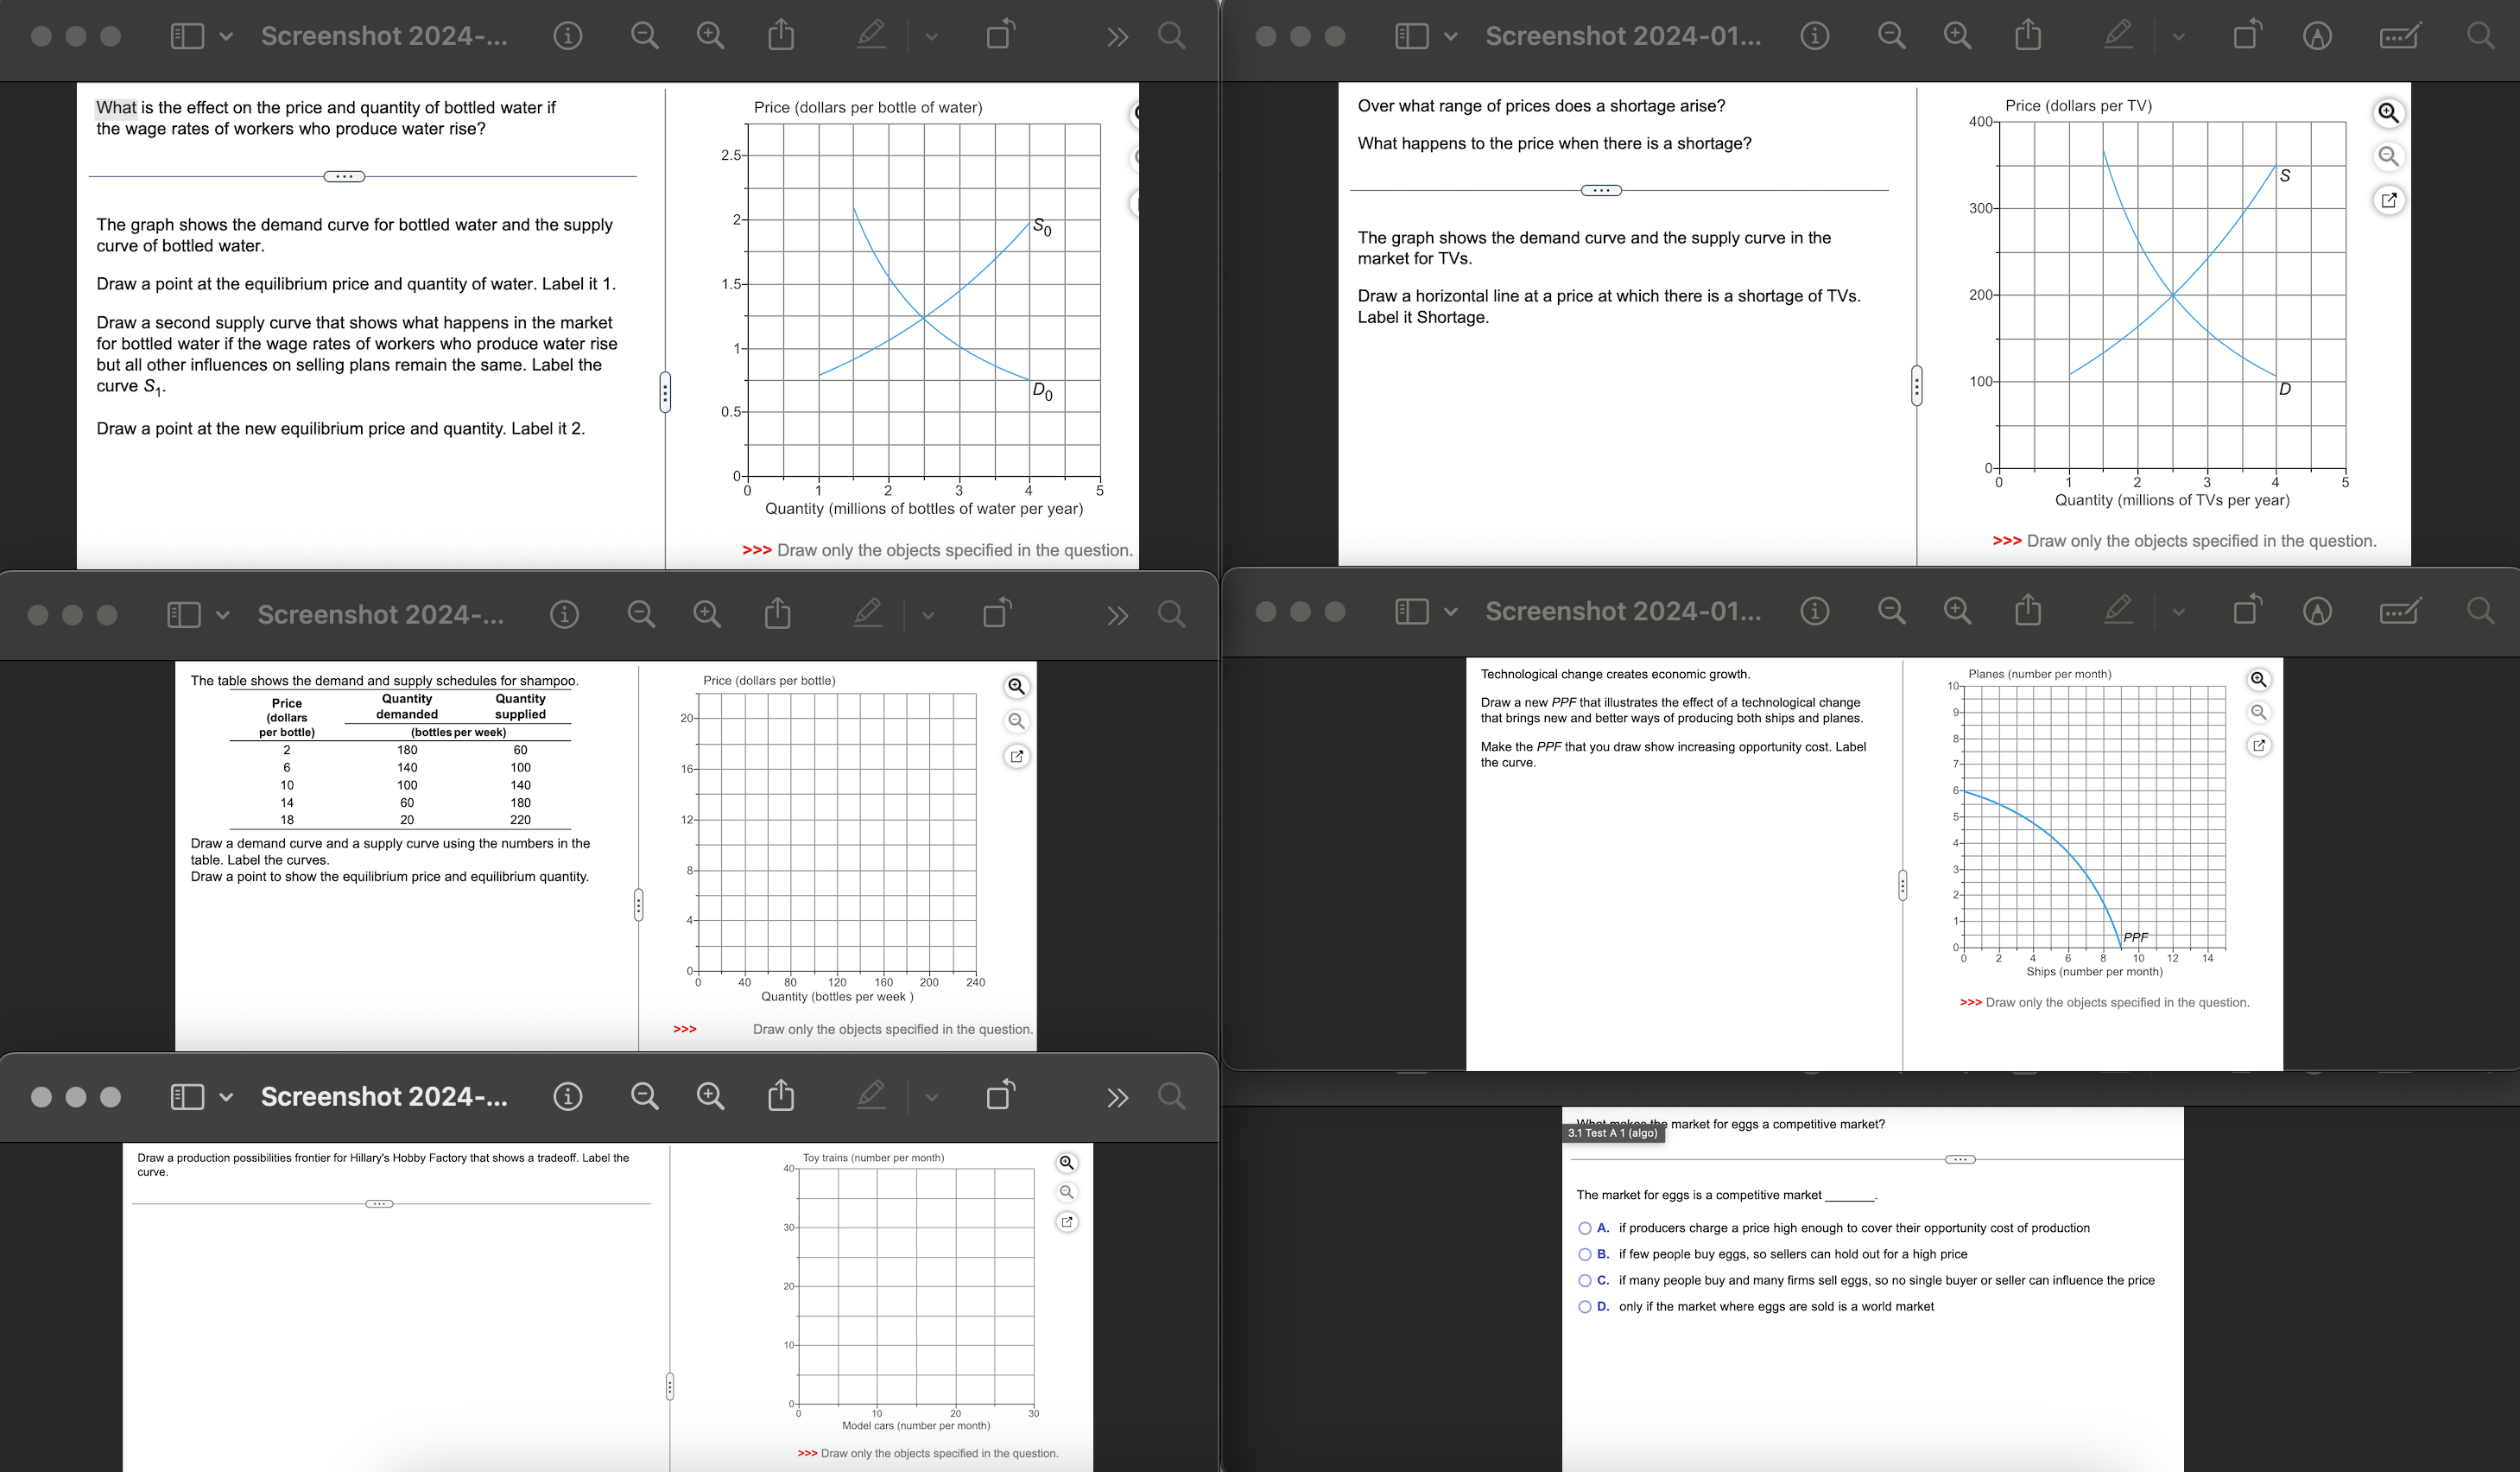
Task: Select answer D about a world market
Action: point(1585,1306)
